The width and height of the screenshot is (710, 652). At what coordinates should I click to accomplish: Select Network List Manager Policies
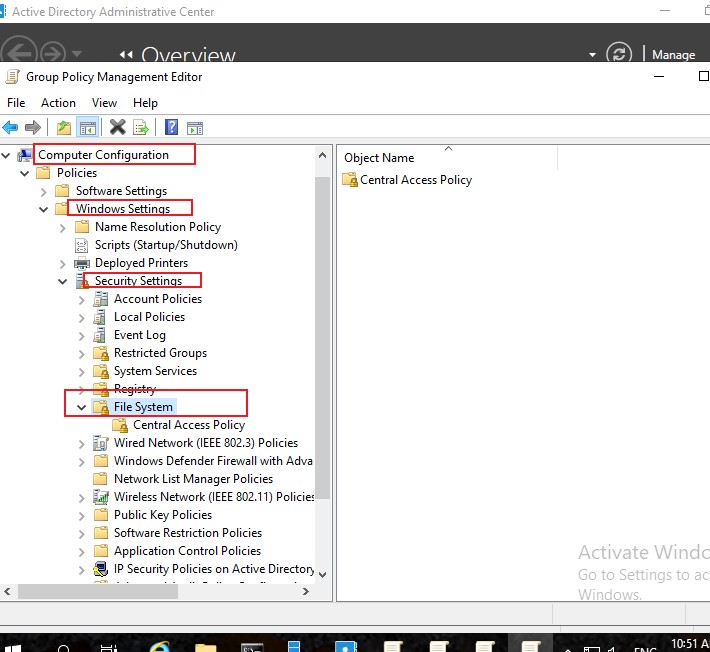[x=193, y=479]
